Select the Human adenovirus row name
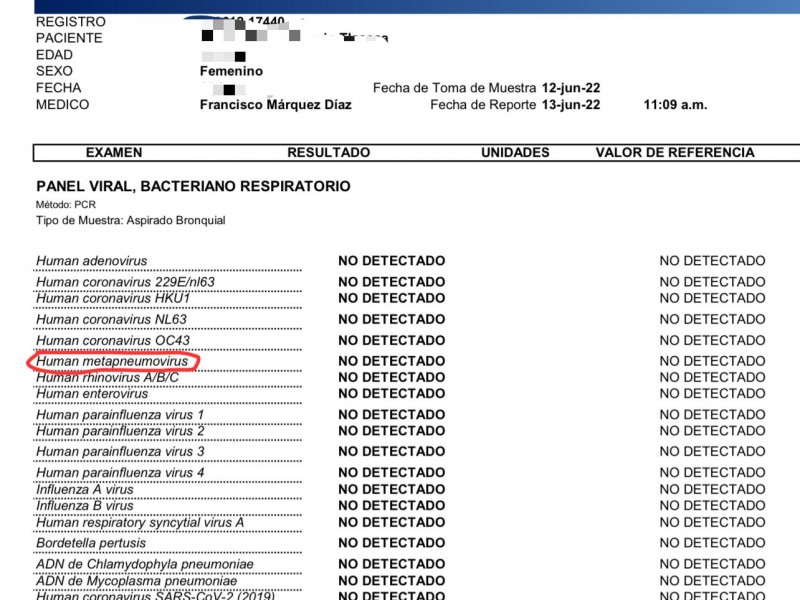Image resolution: width=800 pixels, height=600 pixels. (92, 261)
